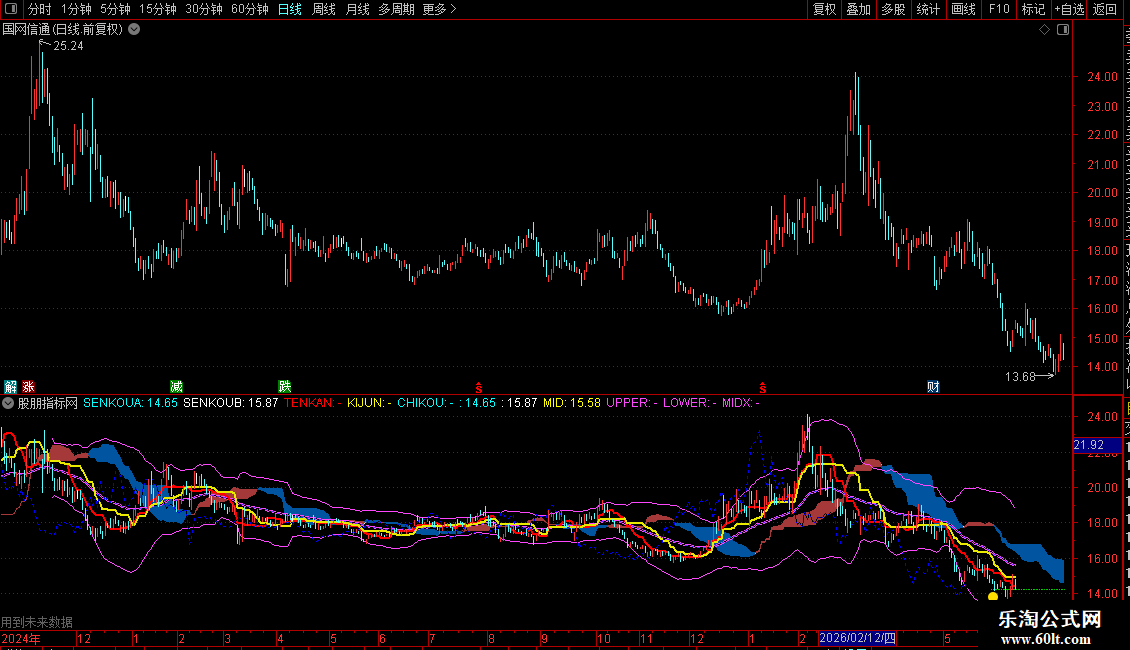Switch to the 周线 weekly period tab
The height and width of the screenshot is (650, 1130).
coord(324,9)
